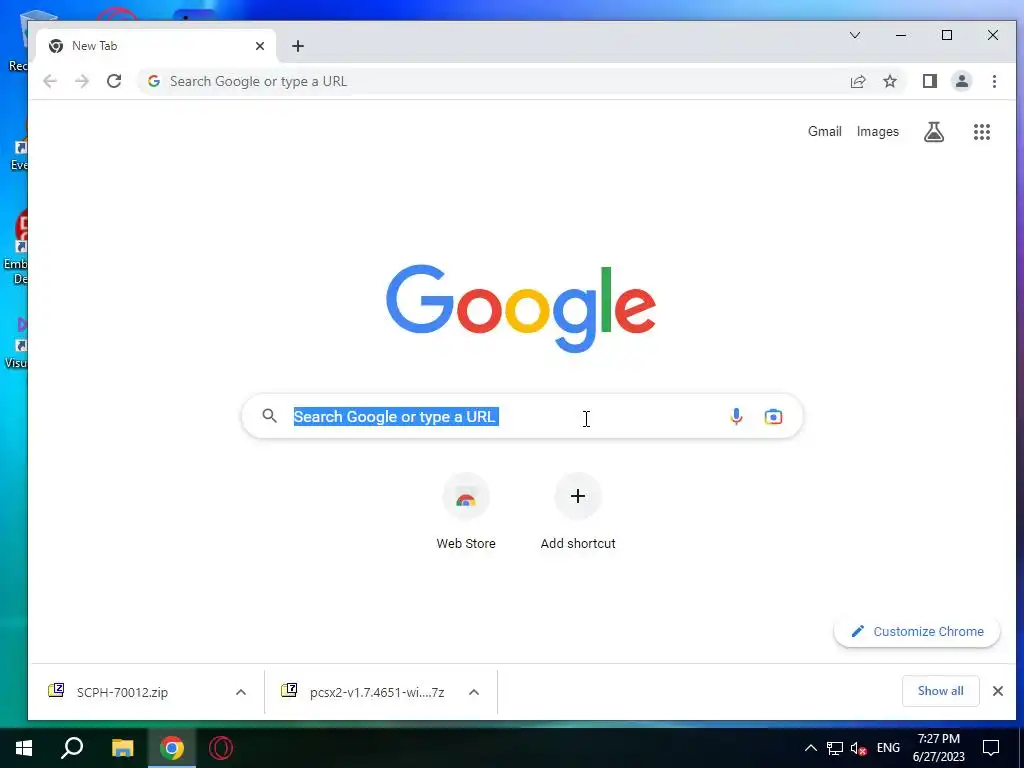Open Windows taskbar search
The width and height of the screenshot is (1024, 768).
(x=72, y=748)
